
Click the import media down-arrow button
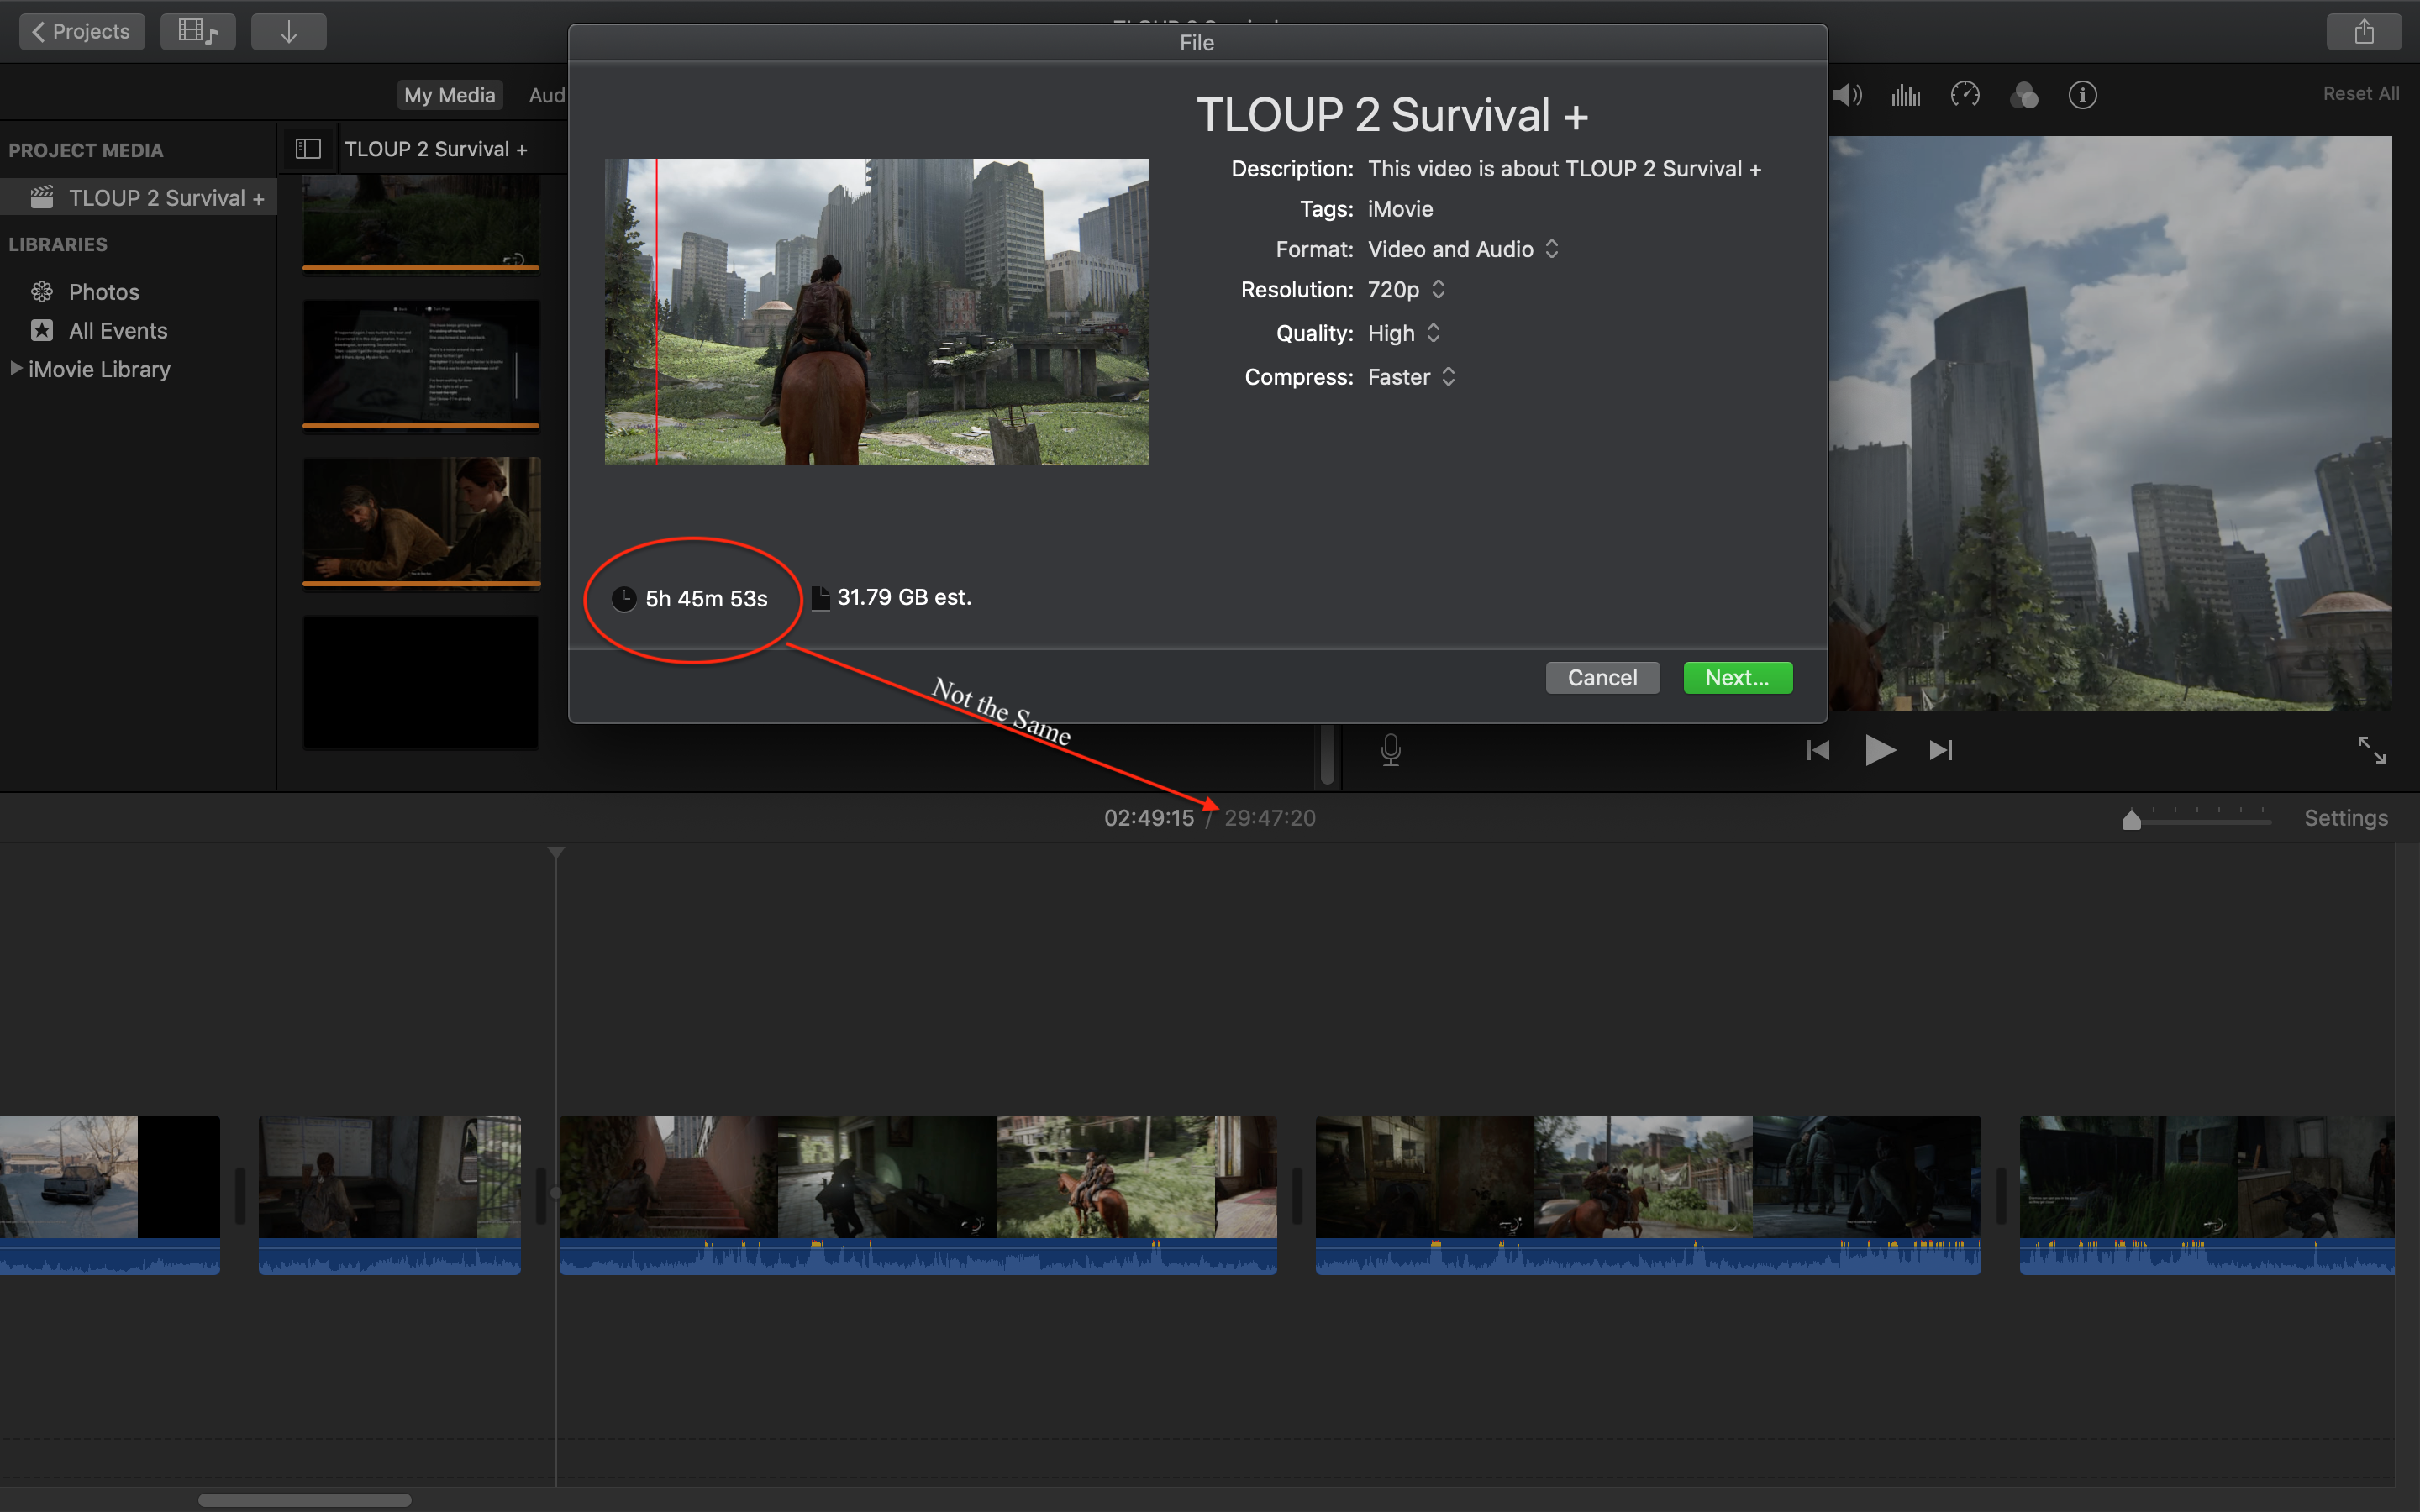pos(288,32)
